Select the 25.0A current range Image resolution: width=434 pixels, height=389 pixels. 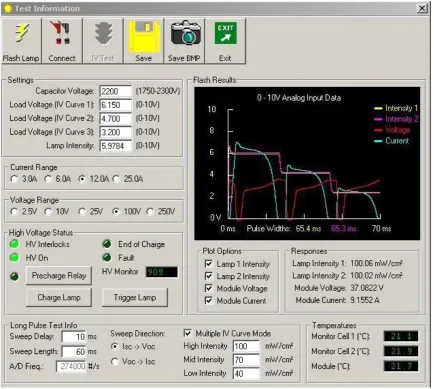116,179
